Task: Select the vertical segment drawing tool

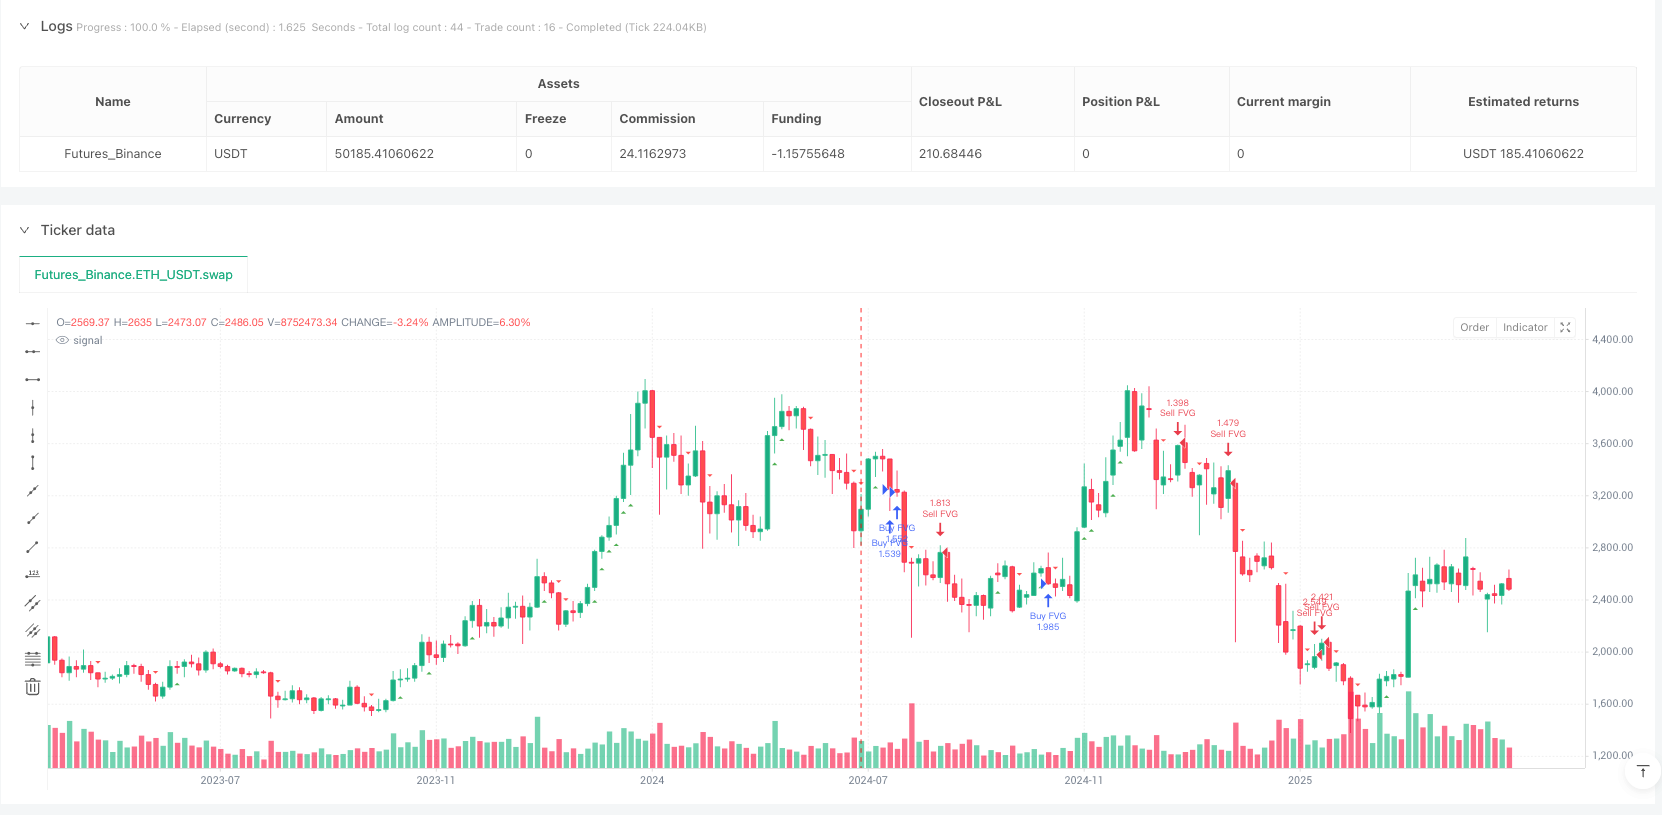Action: pyautogui.click(x=33, y=463)
